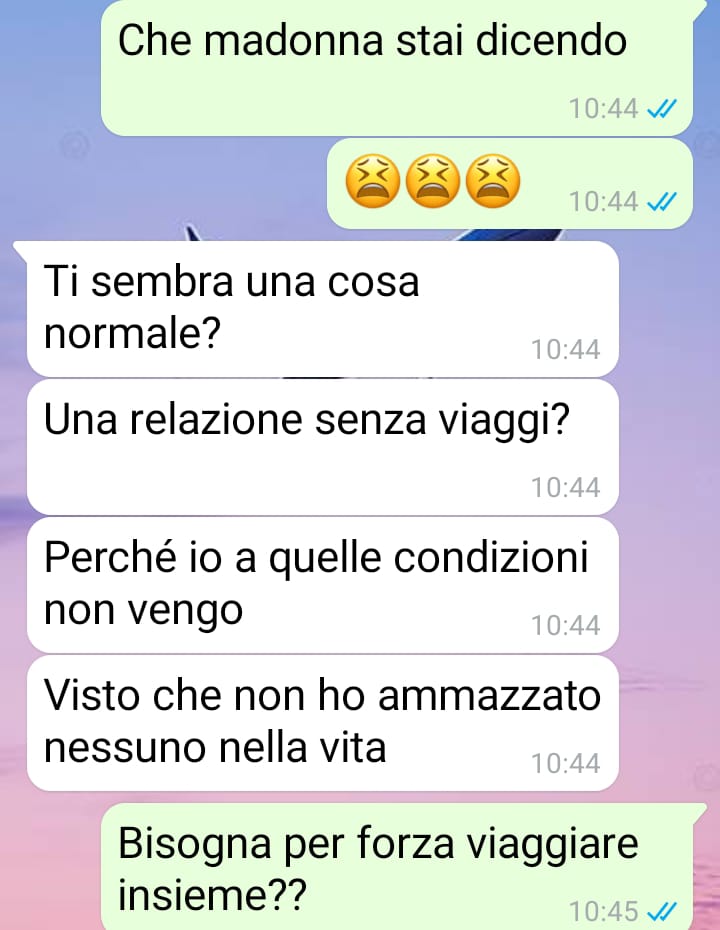Tap read receipt checkmarks on 10:45 message
Screen dimensions: 720x930
click(661, 910)
